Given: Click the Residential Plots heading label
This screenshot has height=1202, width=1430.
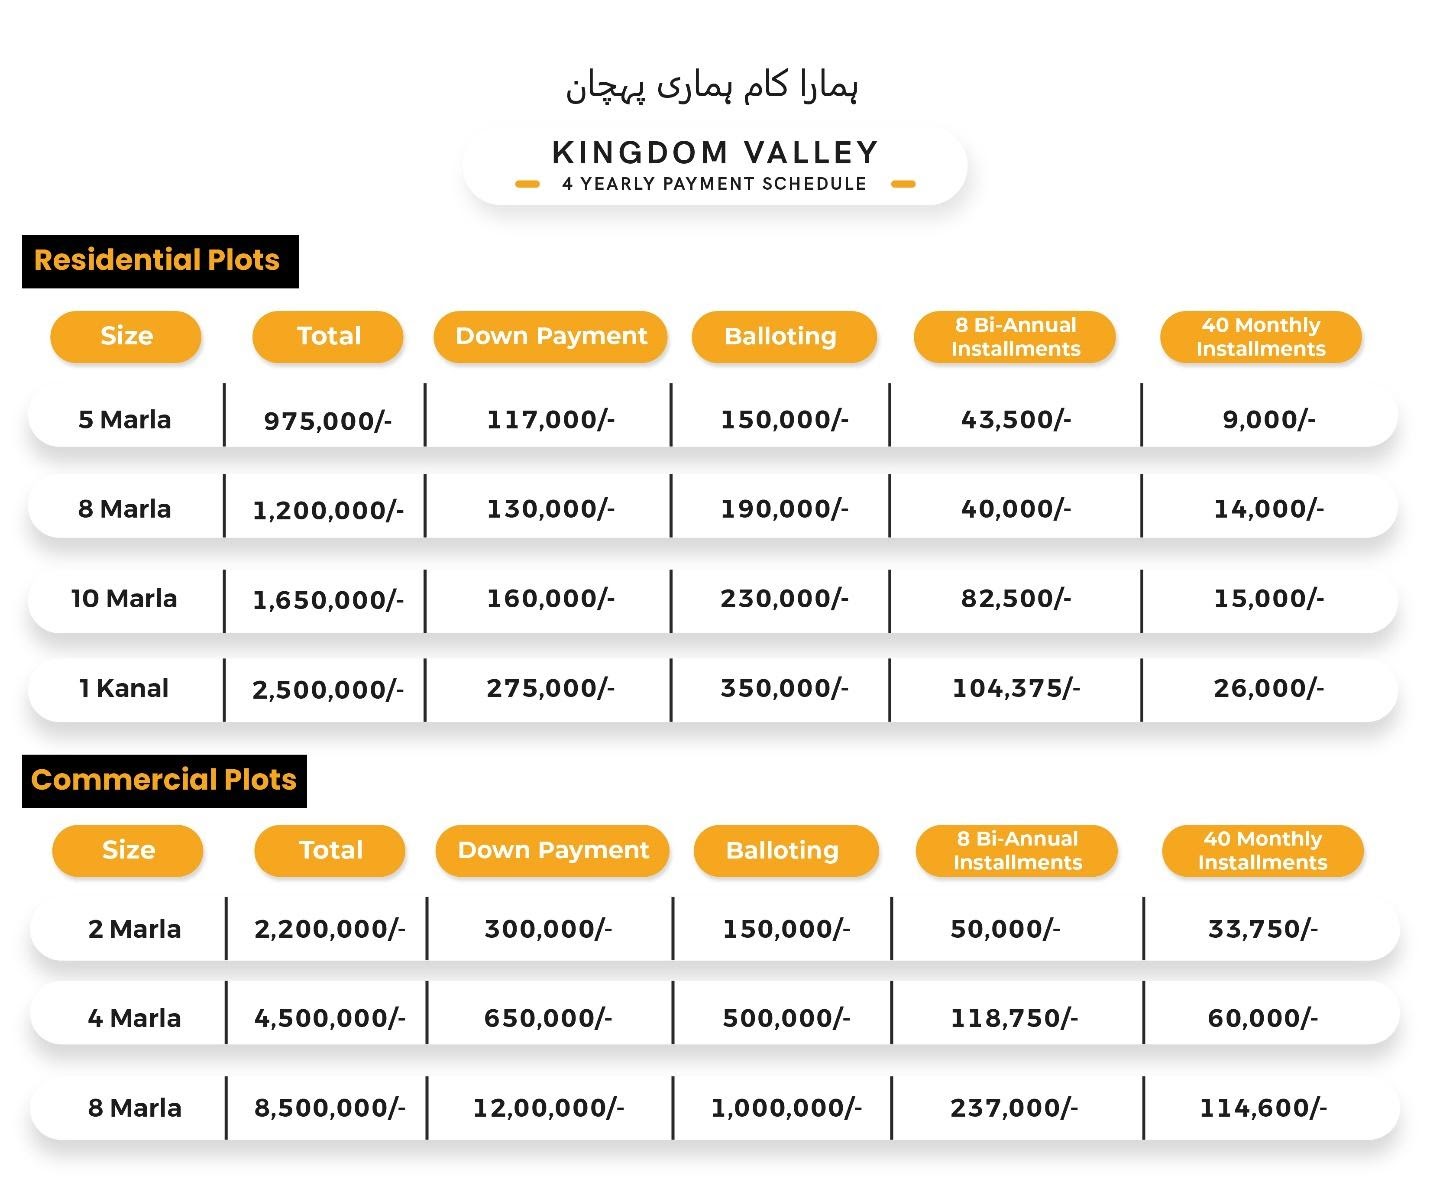Looking at the screenshot, I should point(158,261).
